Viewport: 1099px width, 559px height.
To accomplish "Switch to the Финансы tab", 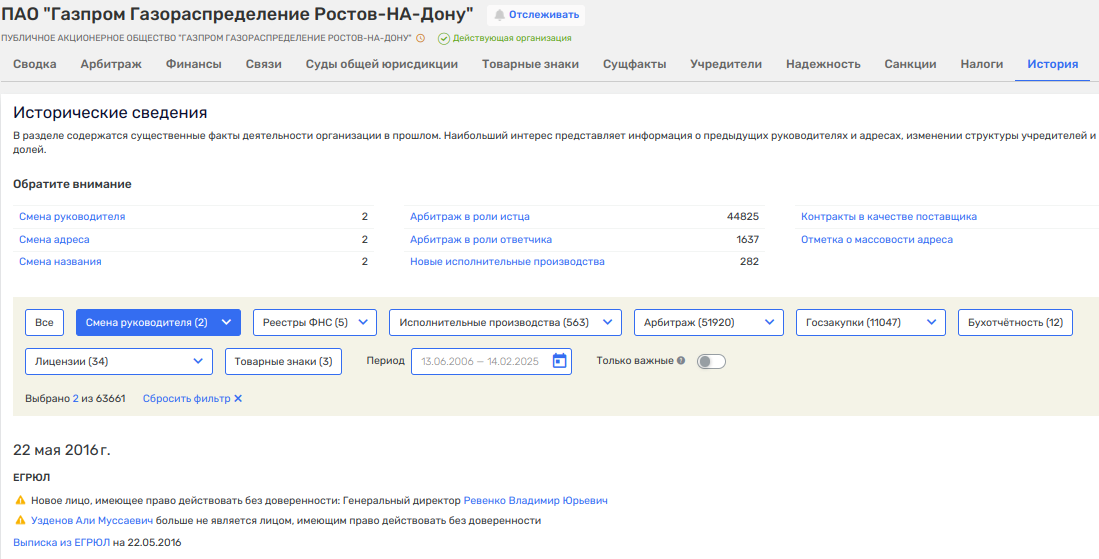I will tap(193, 64).
